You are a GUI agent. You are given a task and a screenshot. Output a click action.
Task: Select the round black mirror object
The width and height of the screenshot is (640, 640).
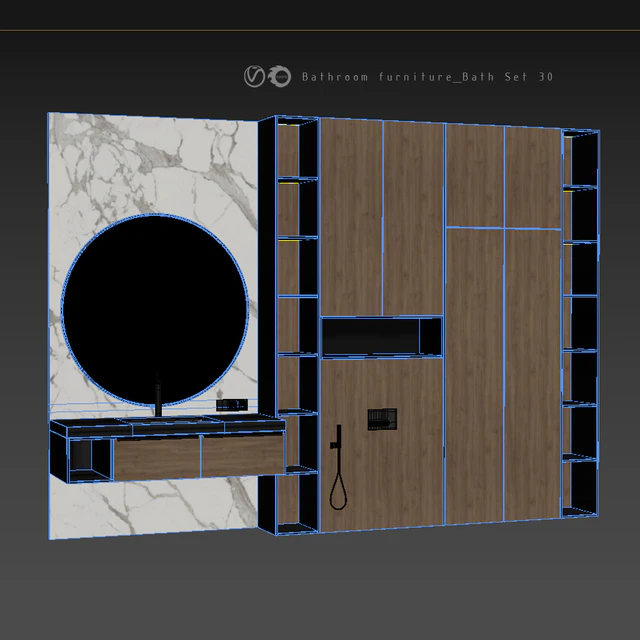(154, 310)
